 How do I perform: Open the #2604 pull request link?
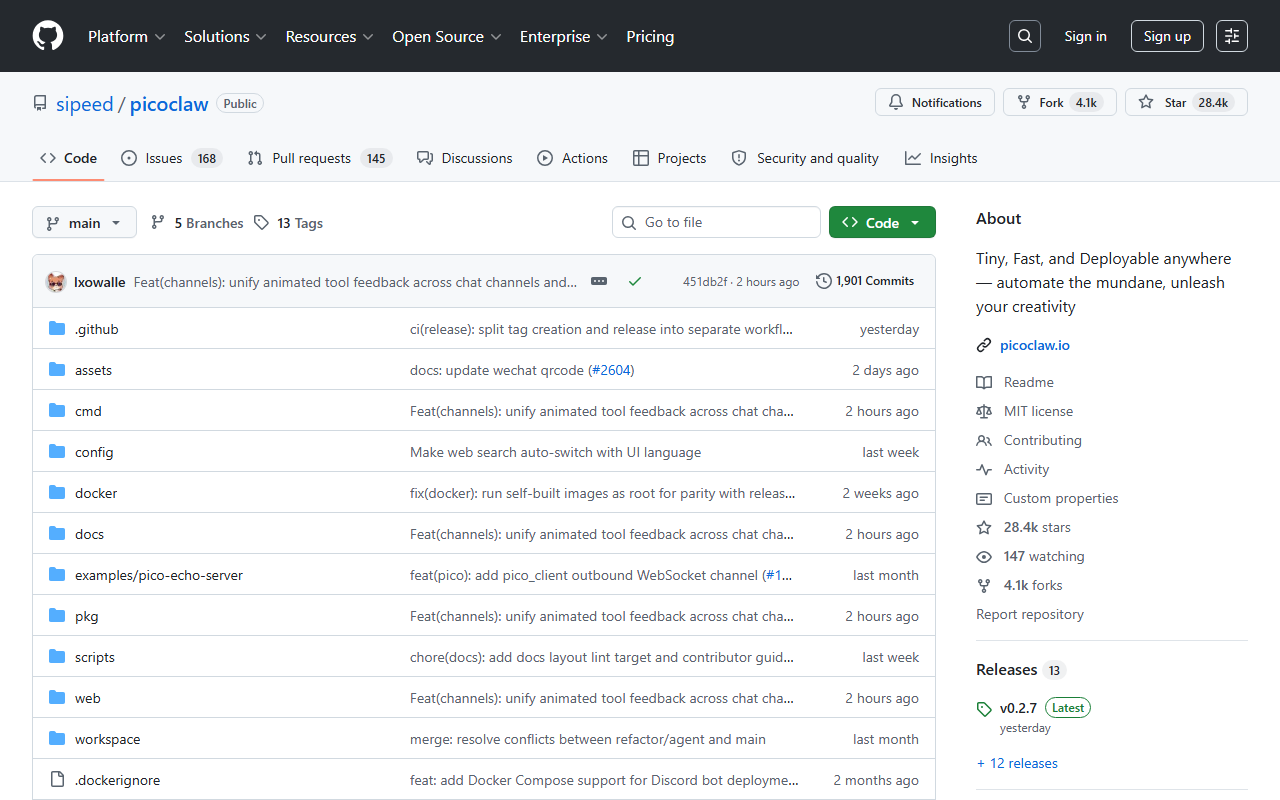[x=611, y=370]
